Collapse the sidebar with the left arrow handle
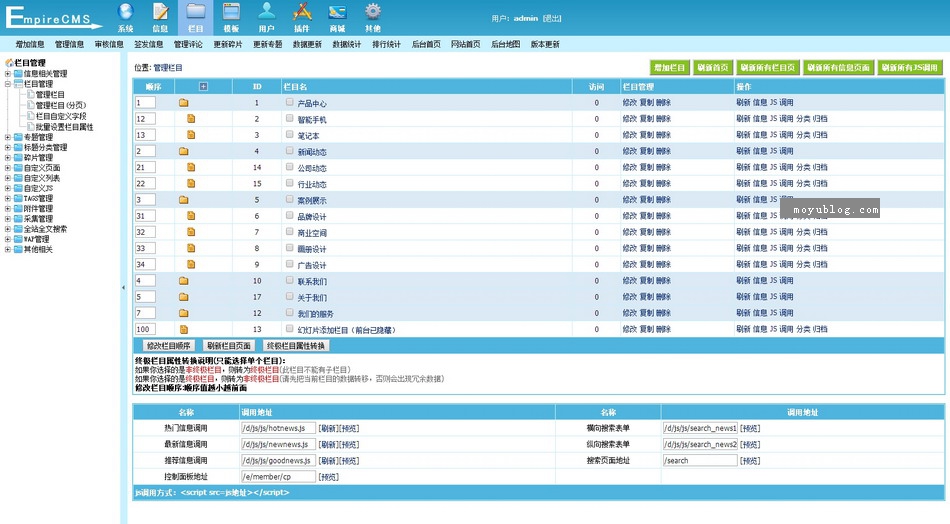 (x=124, y=288)
